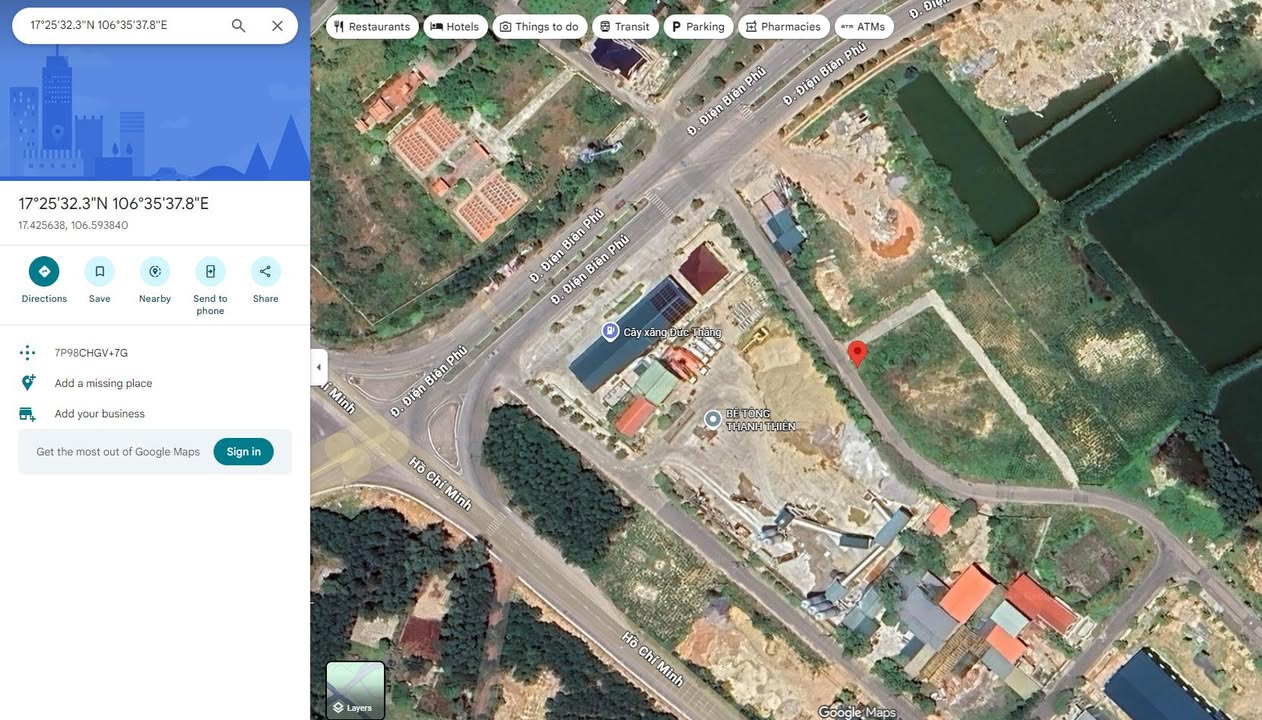Send location to phone
Viewport: 1262px width, 720px height.
pyautogui.click(x=210, y=272)
